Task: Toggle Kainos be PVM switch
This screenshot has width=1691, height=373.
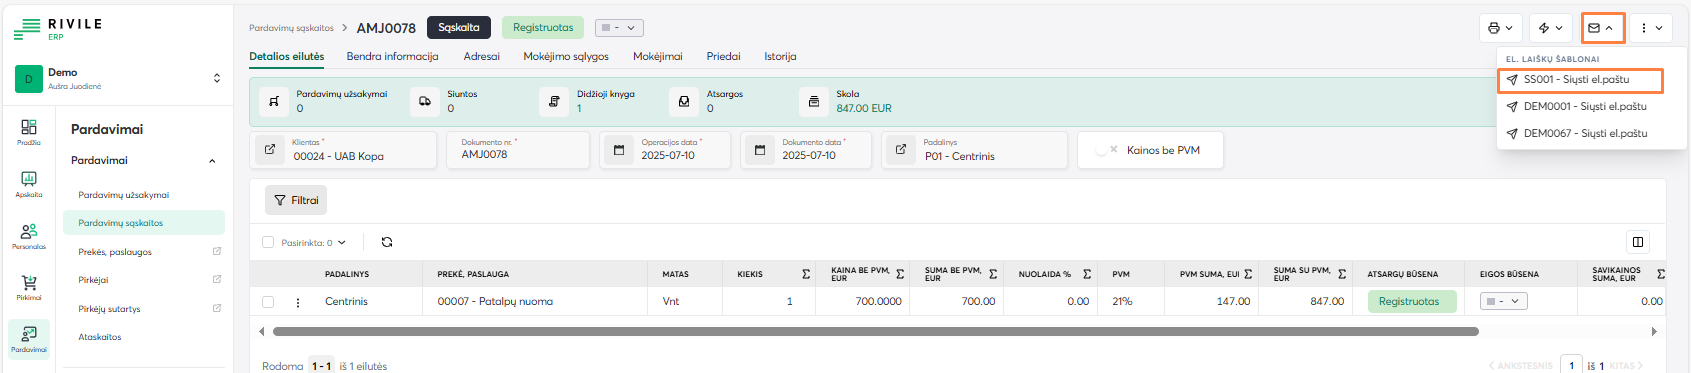Action: click(x=1106, y=150)
